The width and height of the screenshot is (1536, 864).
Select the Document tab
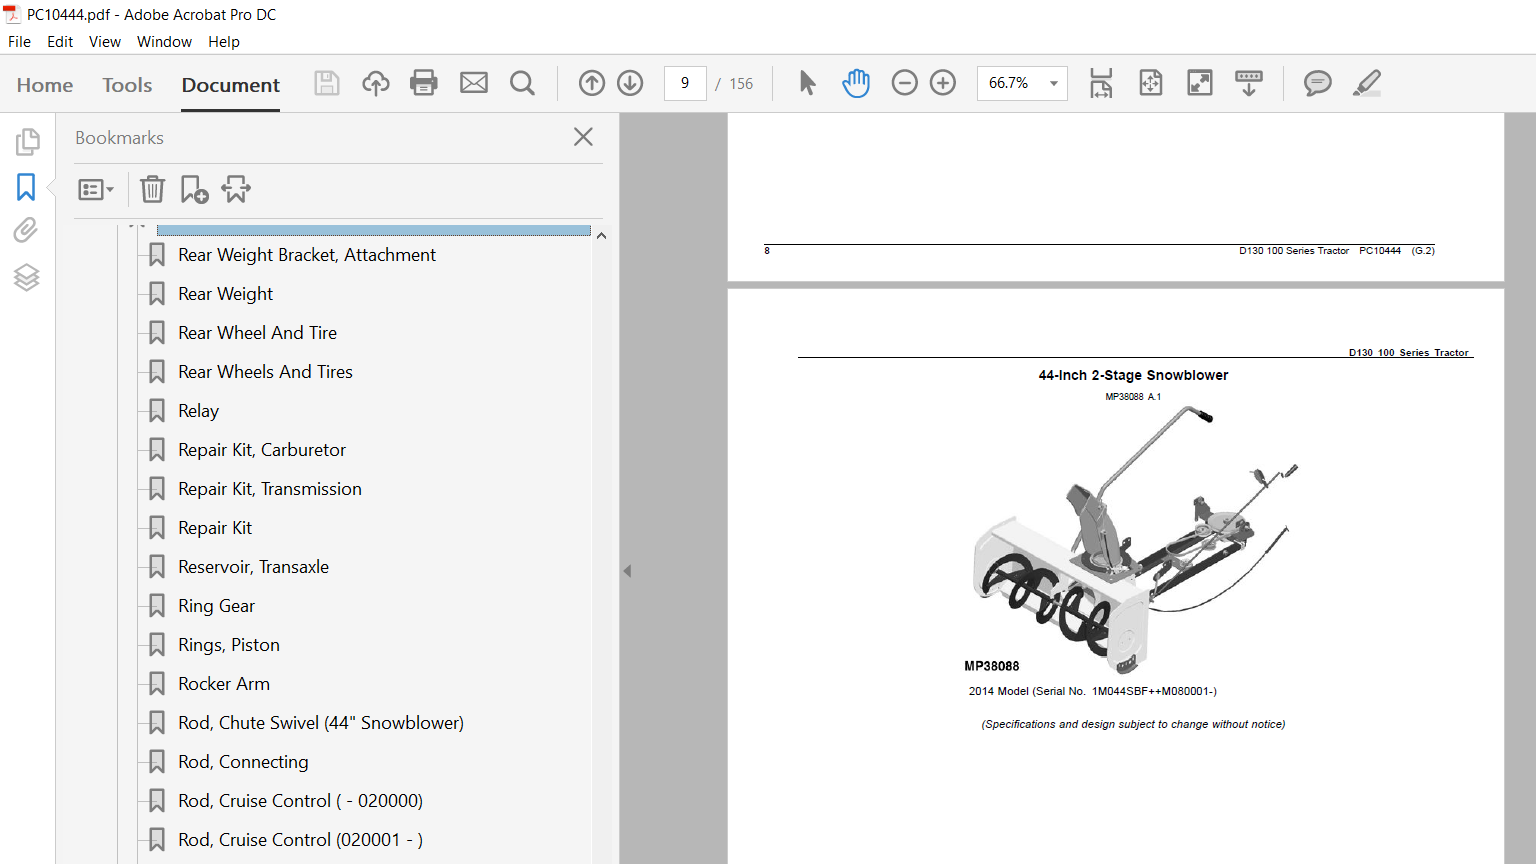click(231, 85)
